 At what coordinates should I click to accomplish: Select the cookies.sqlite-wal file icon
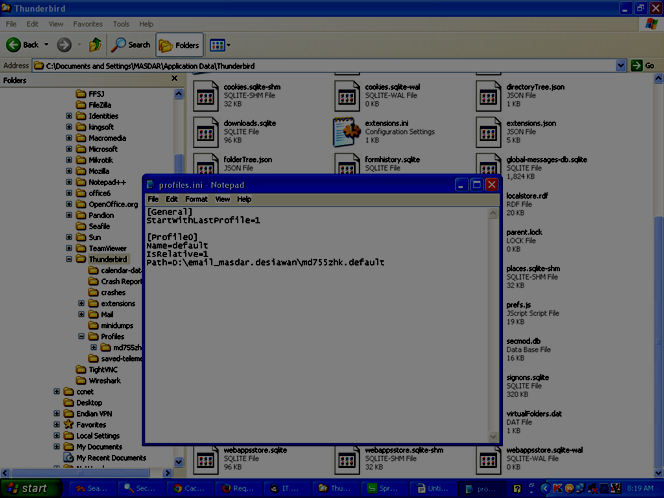coord(347,95)
